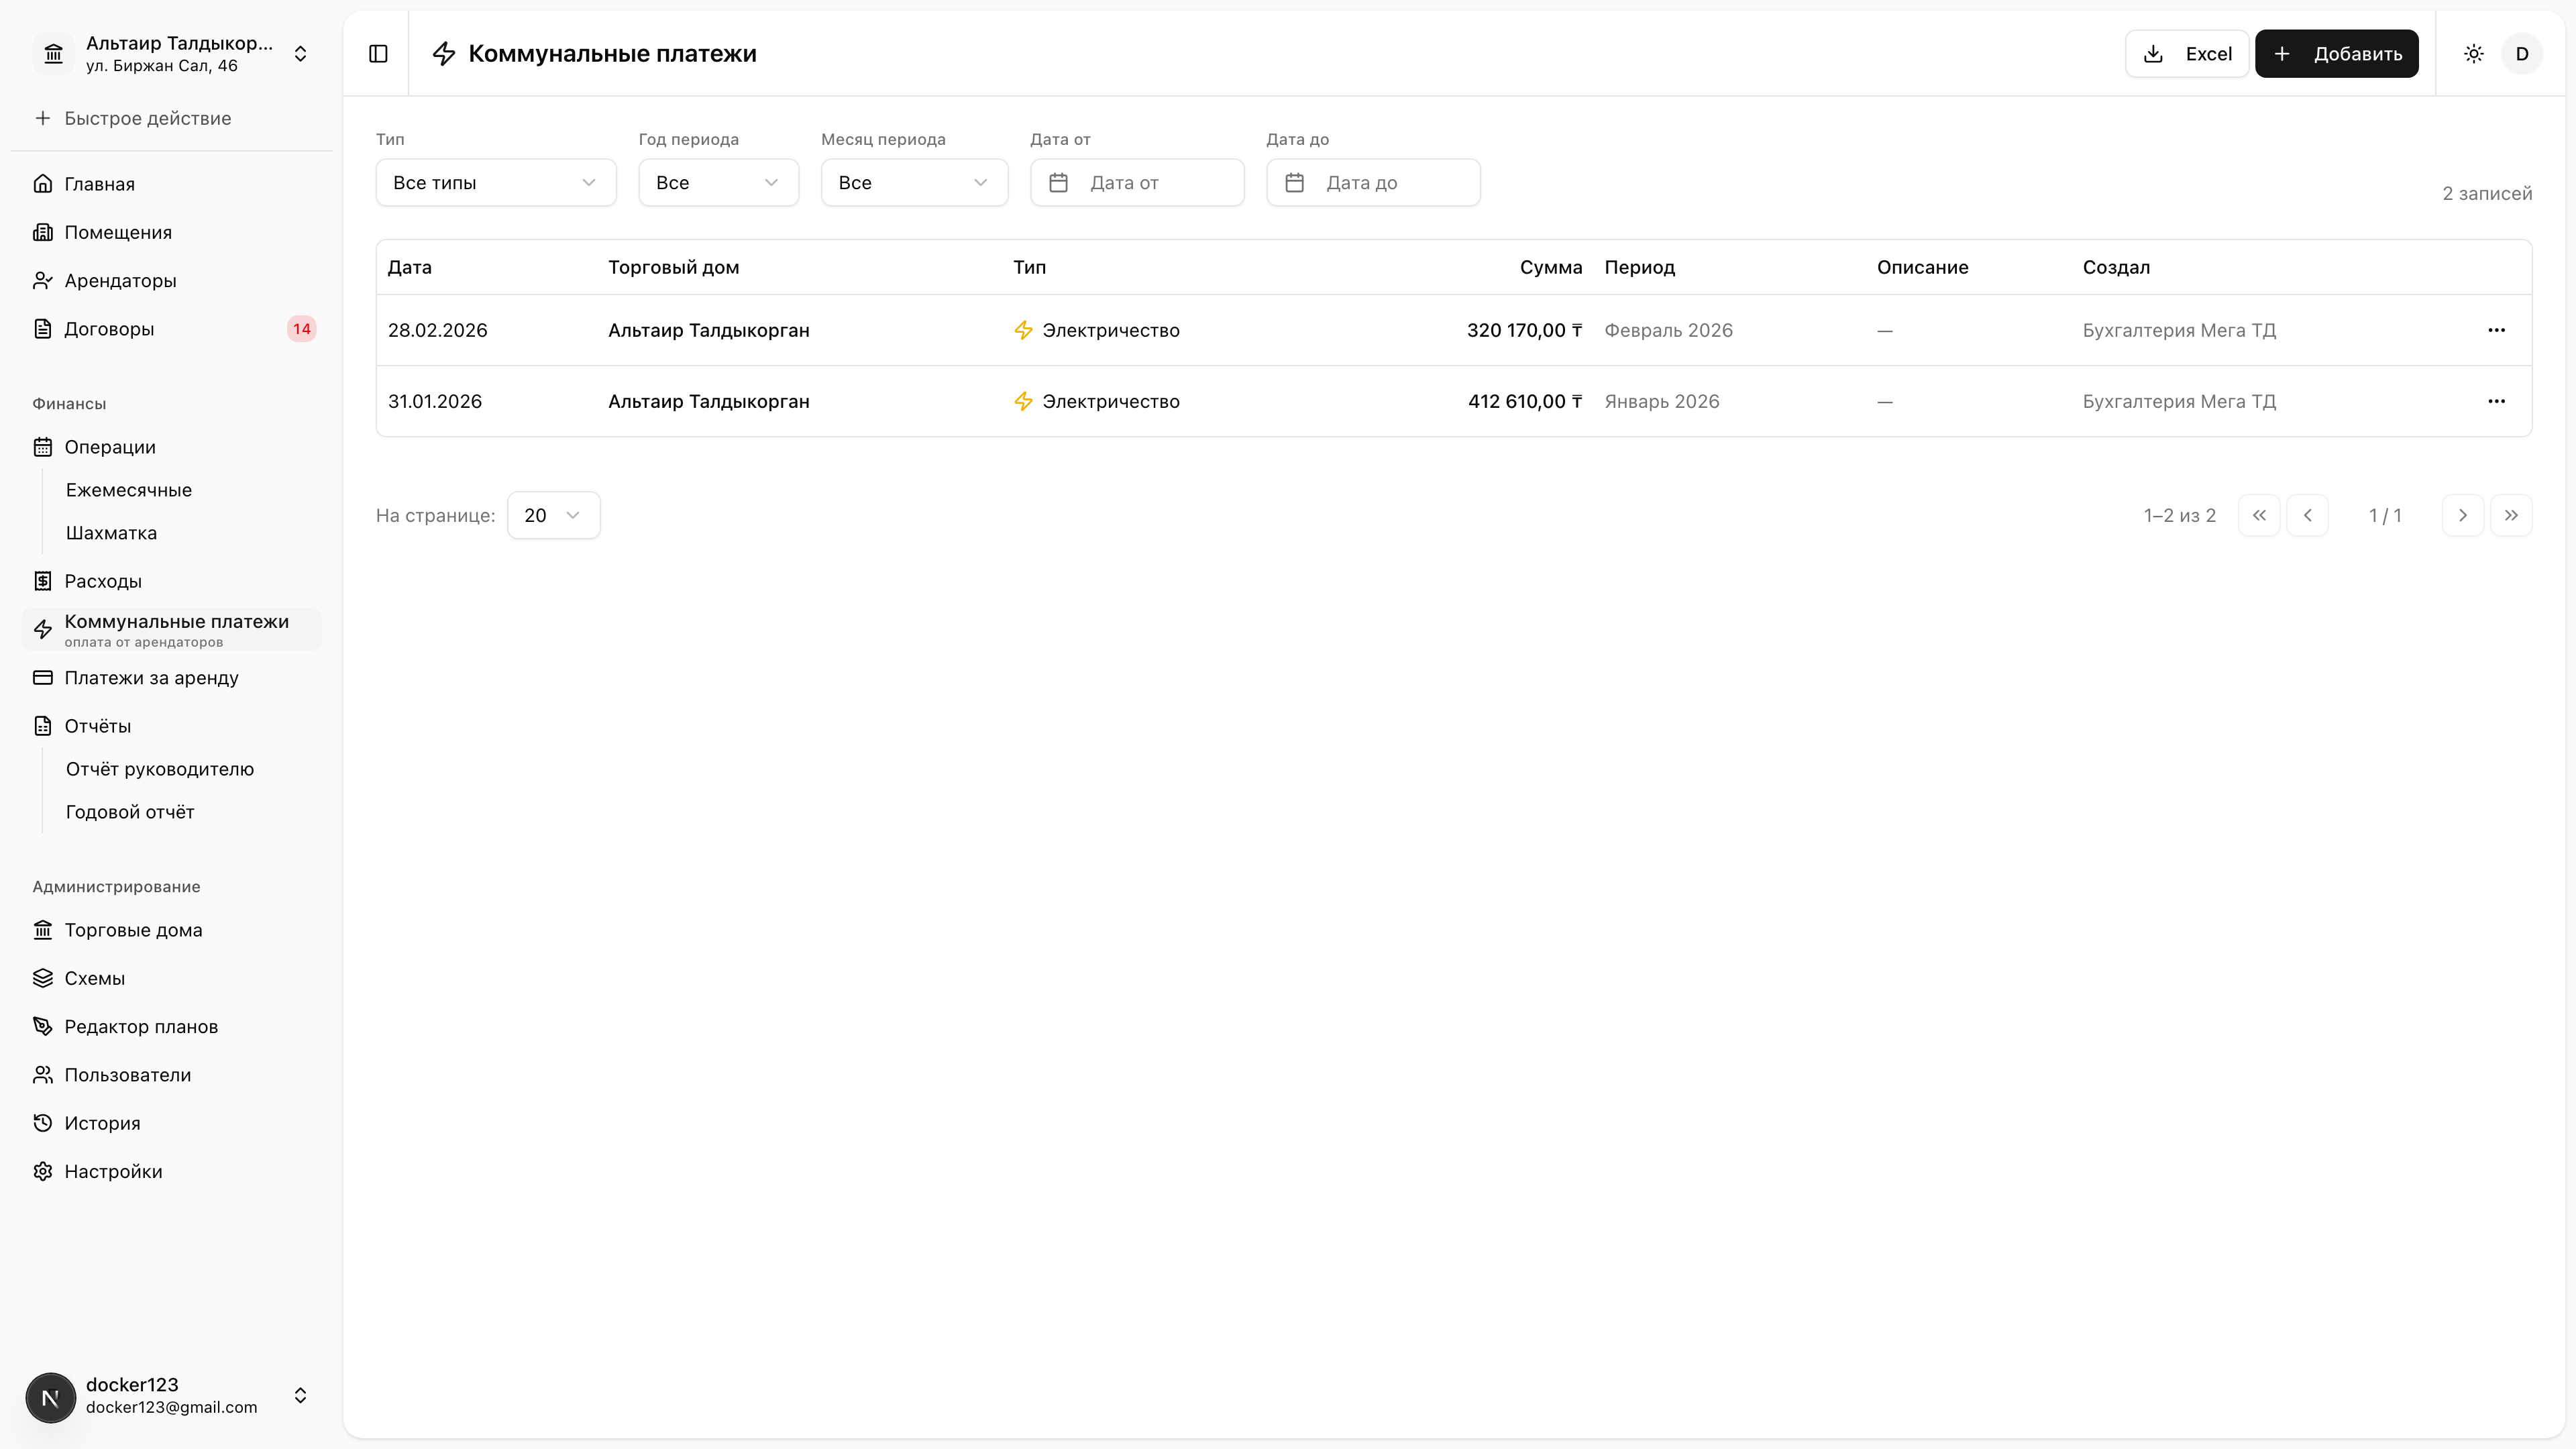Change rows per page dropdown
2576x1449 pixels.
pos(553,515)
